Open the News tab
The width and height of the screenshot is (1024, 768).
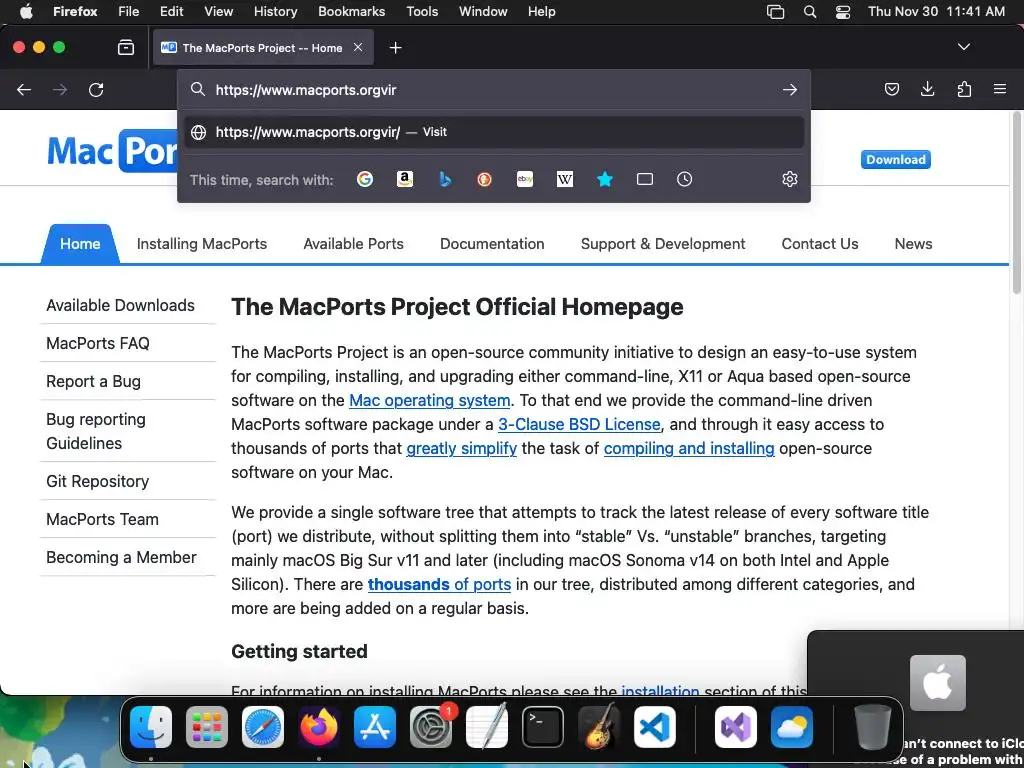[x=913, y=244]
